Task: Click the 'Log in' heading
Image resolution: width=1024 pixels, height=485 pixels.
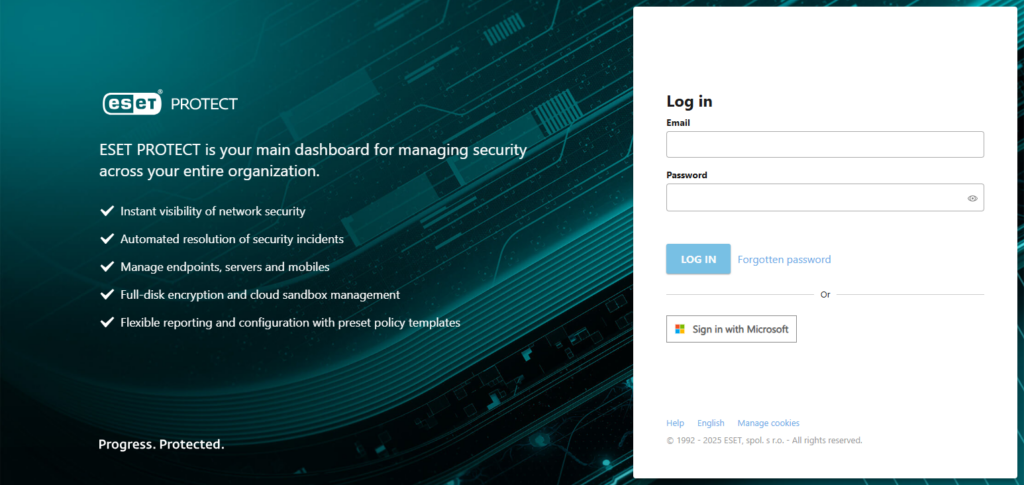Action: click(x=689, y=101)
